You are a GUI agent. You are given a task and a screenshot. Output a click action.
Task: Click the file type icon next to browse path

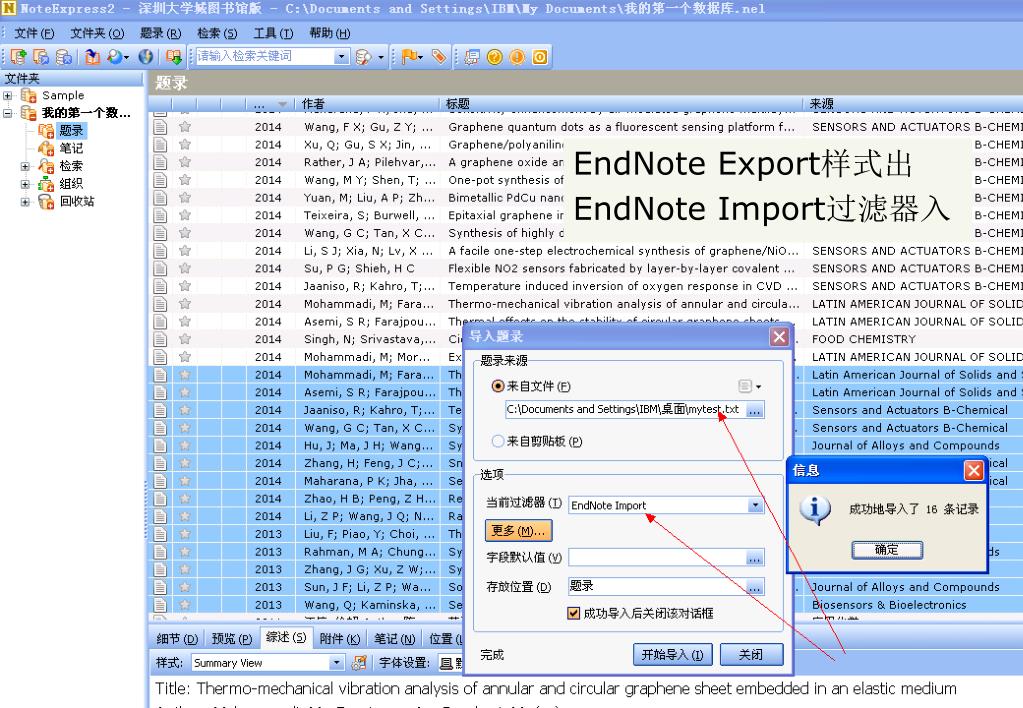(x=746, y=386)
